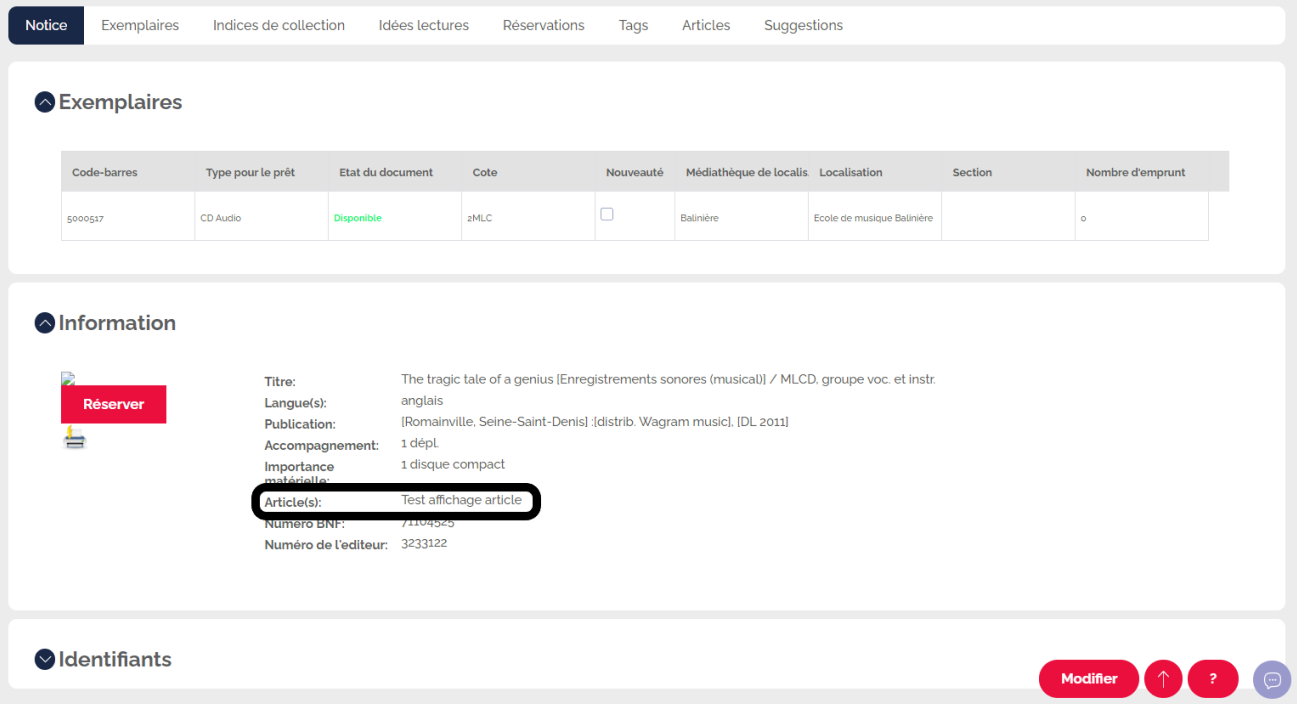Sort by the Code-barres column header
This screenshot has width=1297, height=704.
(x=105, y=172)
